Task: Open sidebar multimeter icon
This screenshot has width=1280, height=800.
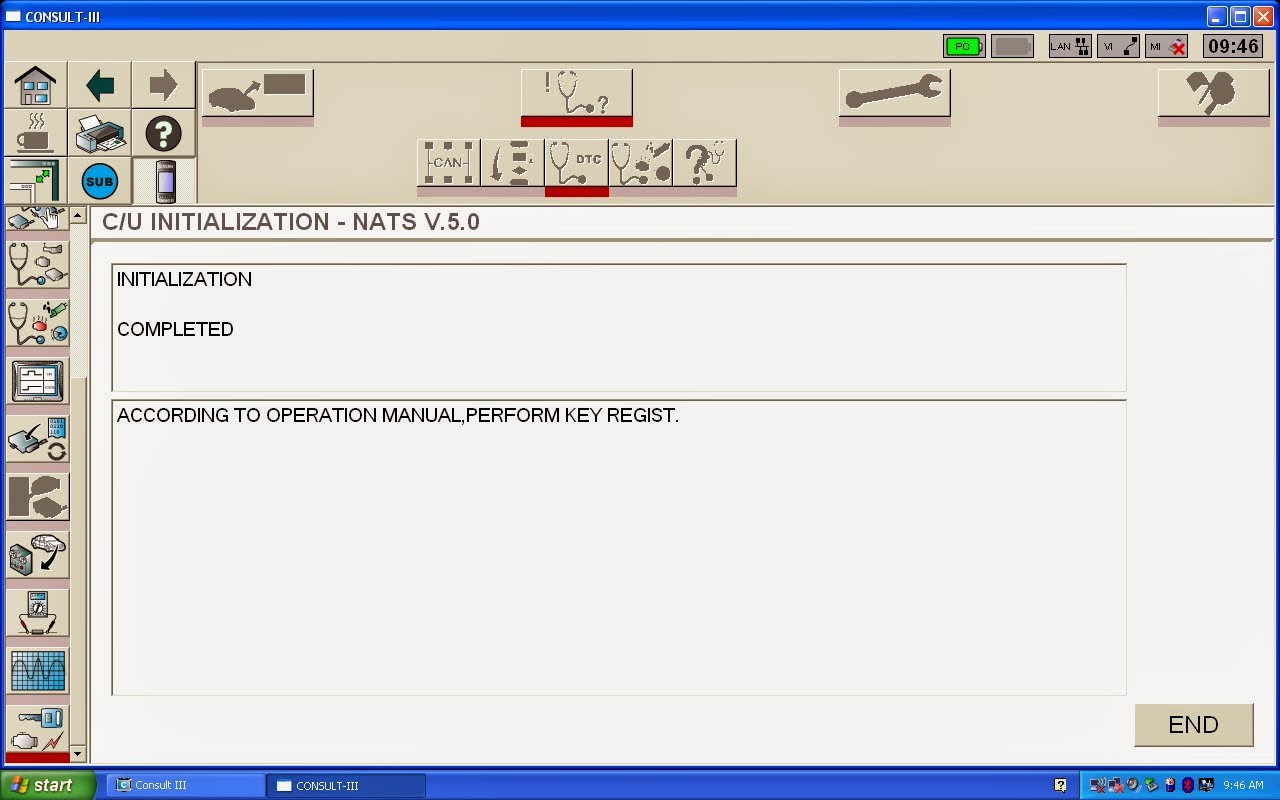Action: pyautogui.click(x=37, y=613)
